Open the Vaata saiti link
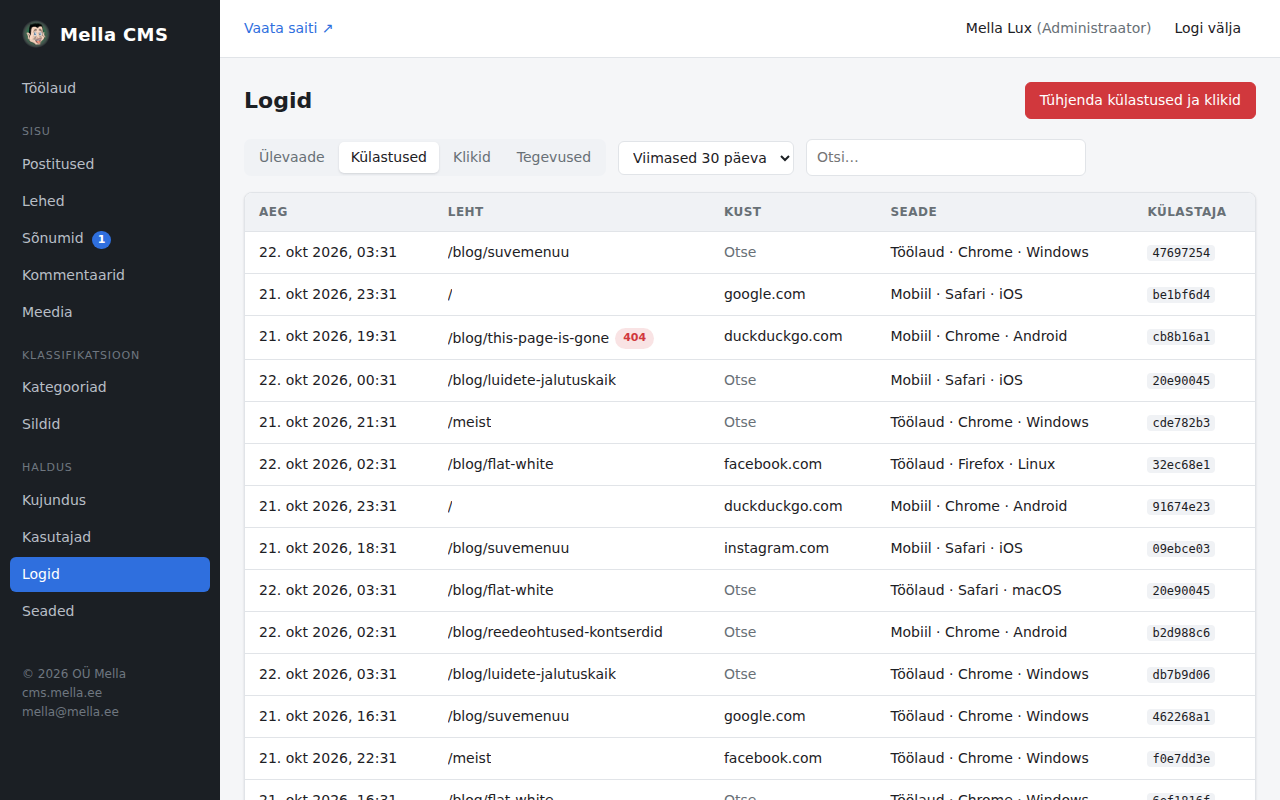 [289, 28]
